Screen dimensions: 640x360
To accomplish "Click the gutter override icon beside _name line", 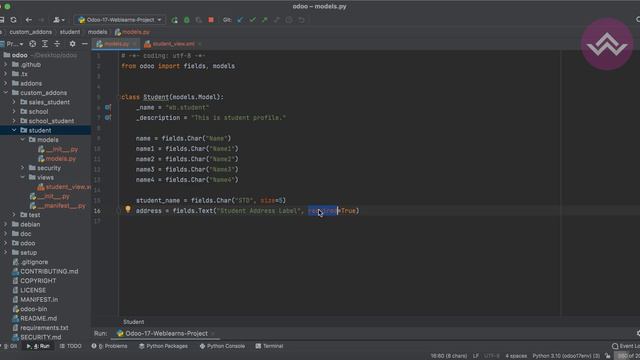I will (108, 107).
